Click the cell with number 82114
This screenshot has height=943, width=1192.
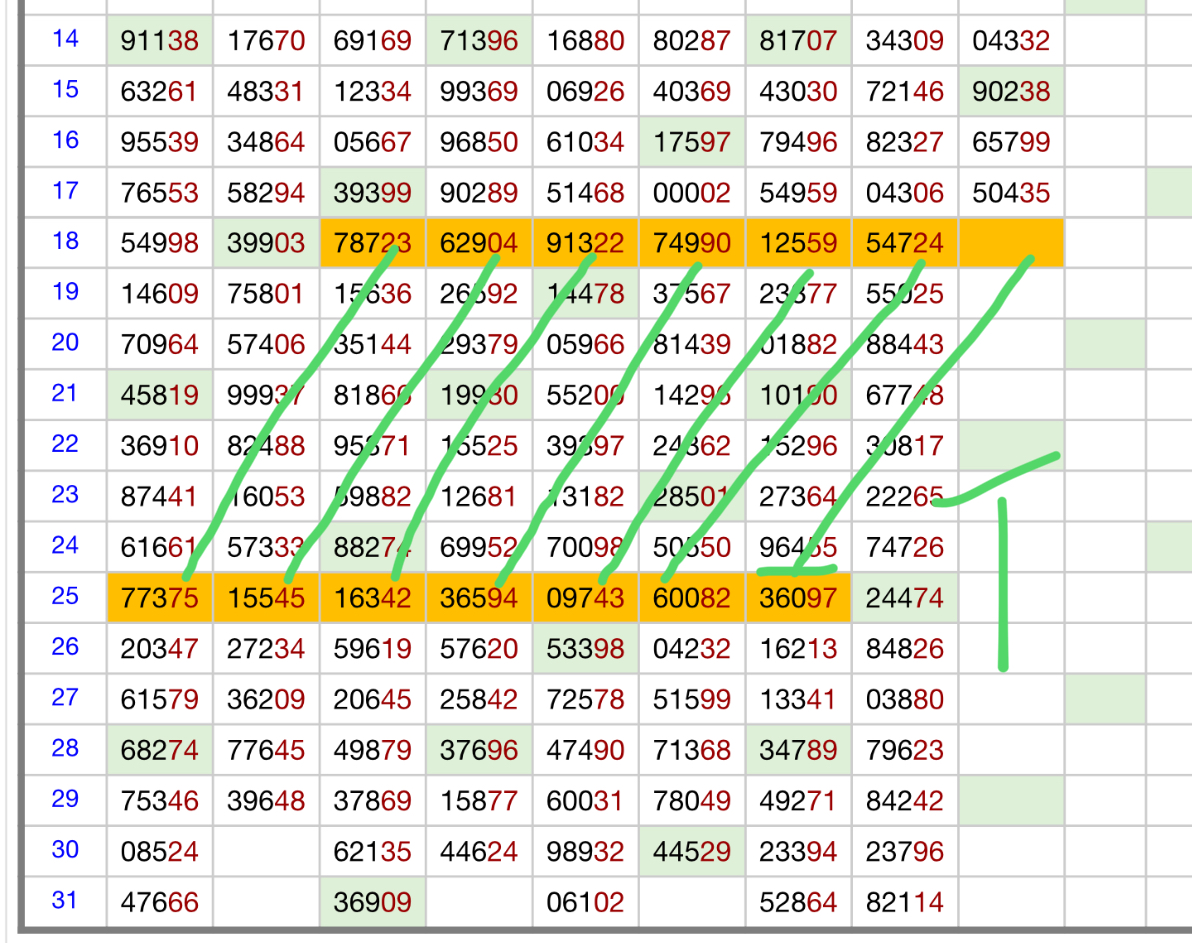click(905, 901)
